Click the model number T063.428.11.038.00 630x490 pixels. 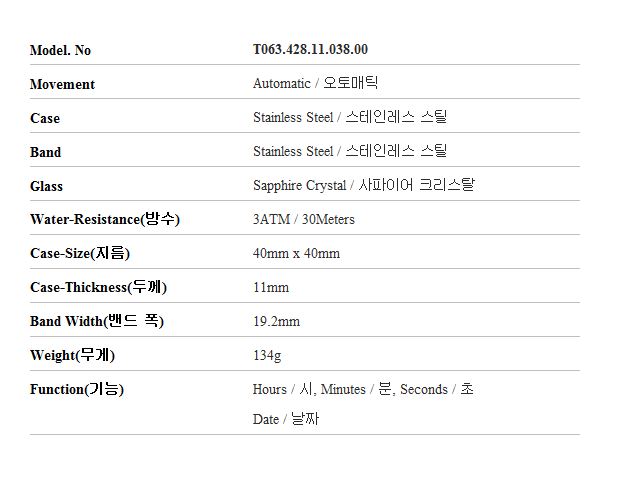point(310,49)
